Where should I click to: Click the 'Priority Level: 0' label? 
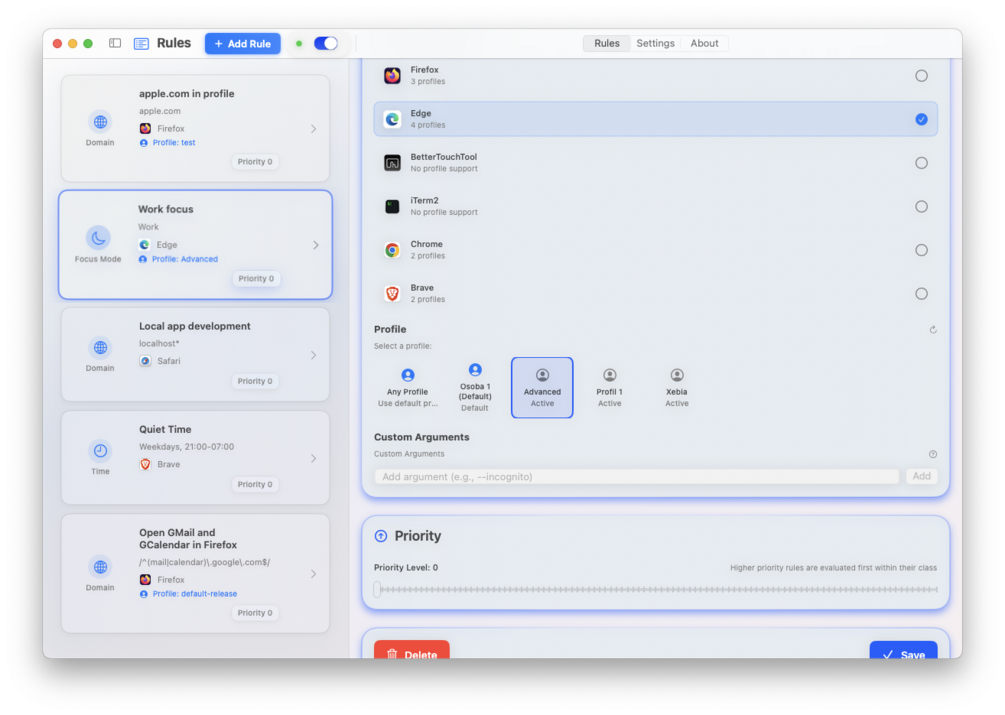click(x=406, y=568)
